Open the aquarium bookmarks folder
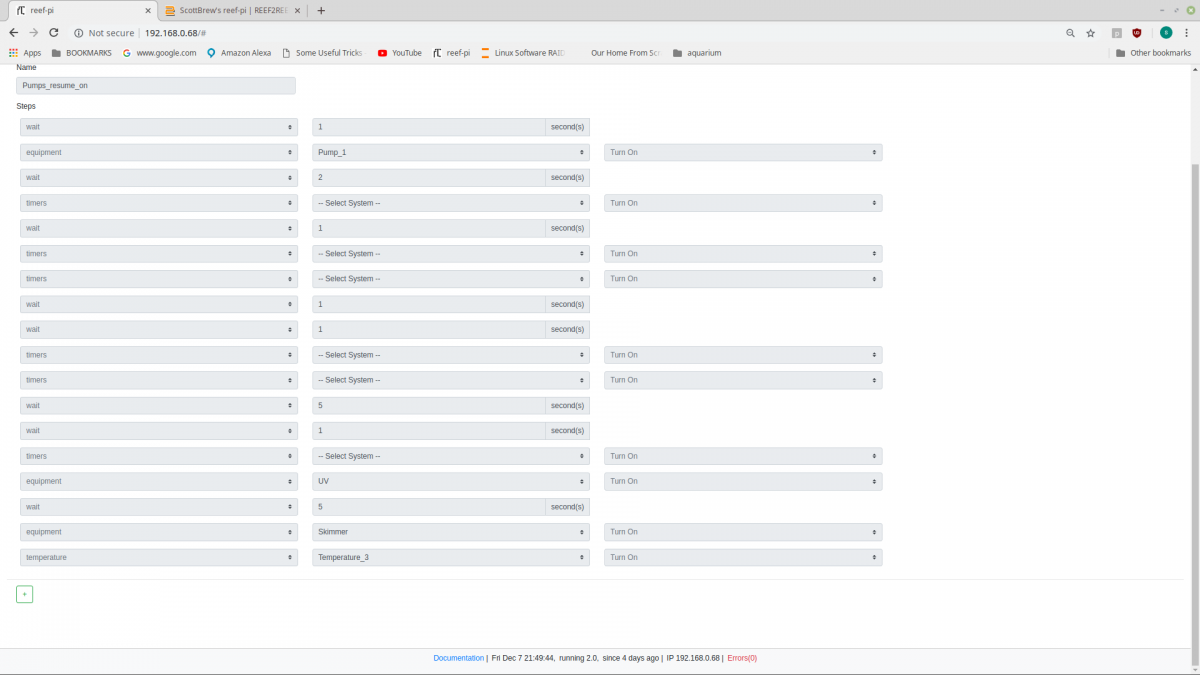The width and height of the screenshot is (1200, 675). pyautogui.click(x=697, y=53)
